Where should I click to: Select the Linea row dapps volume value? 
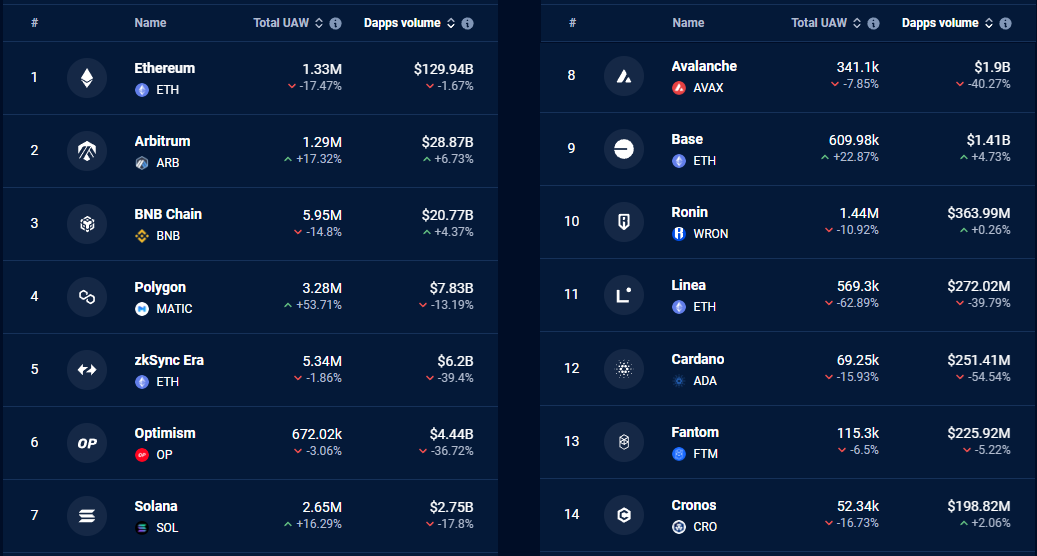978,286
